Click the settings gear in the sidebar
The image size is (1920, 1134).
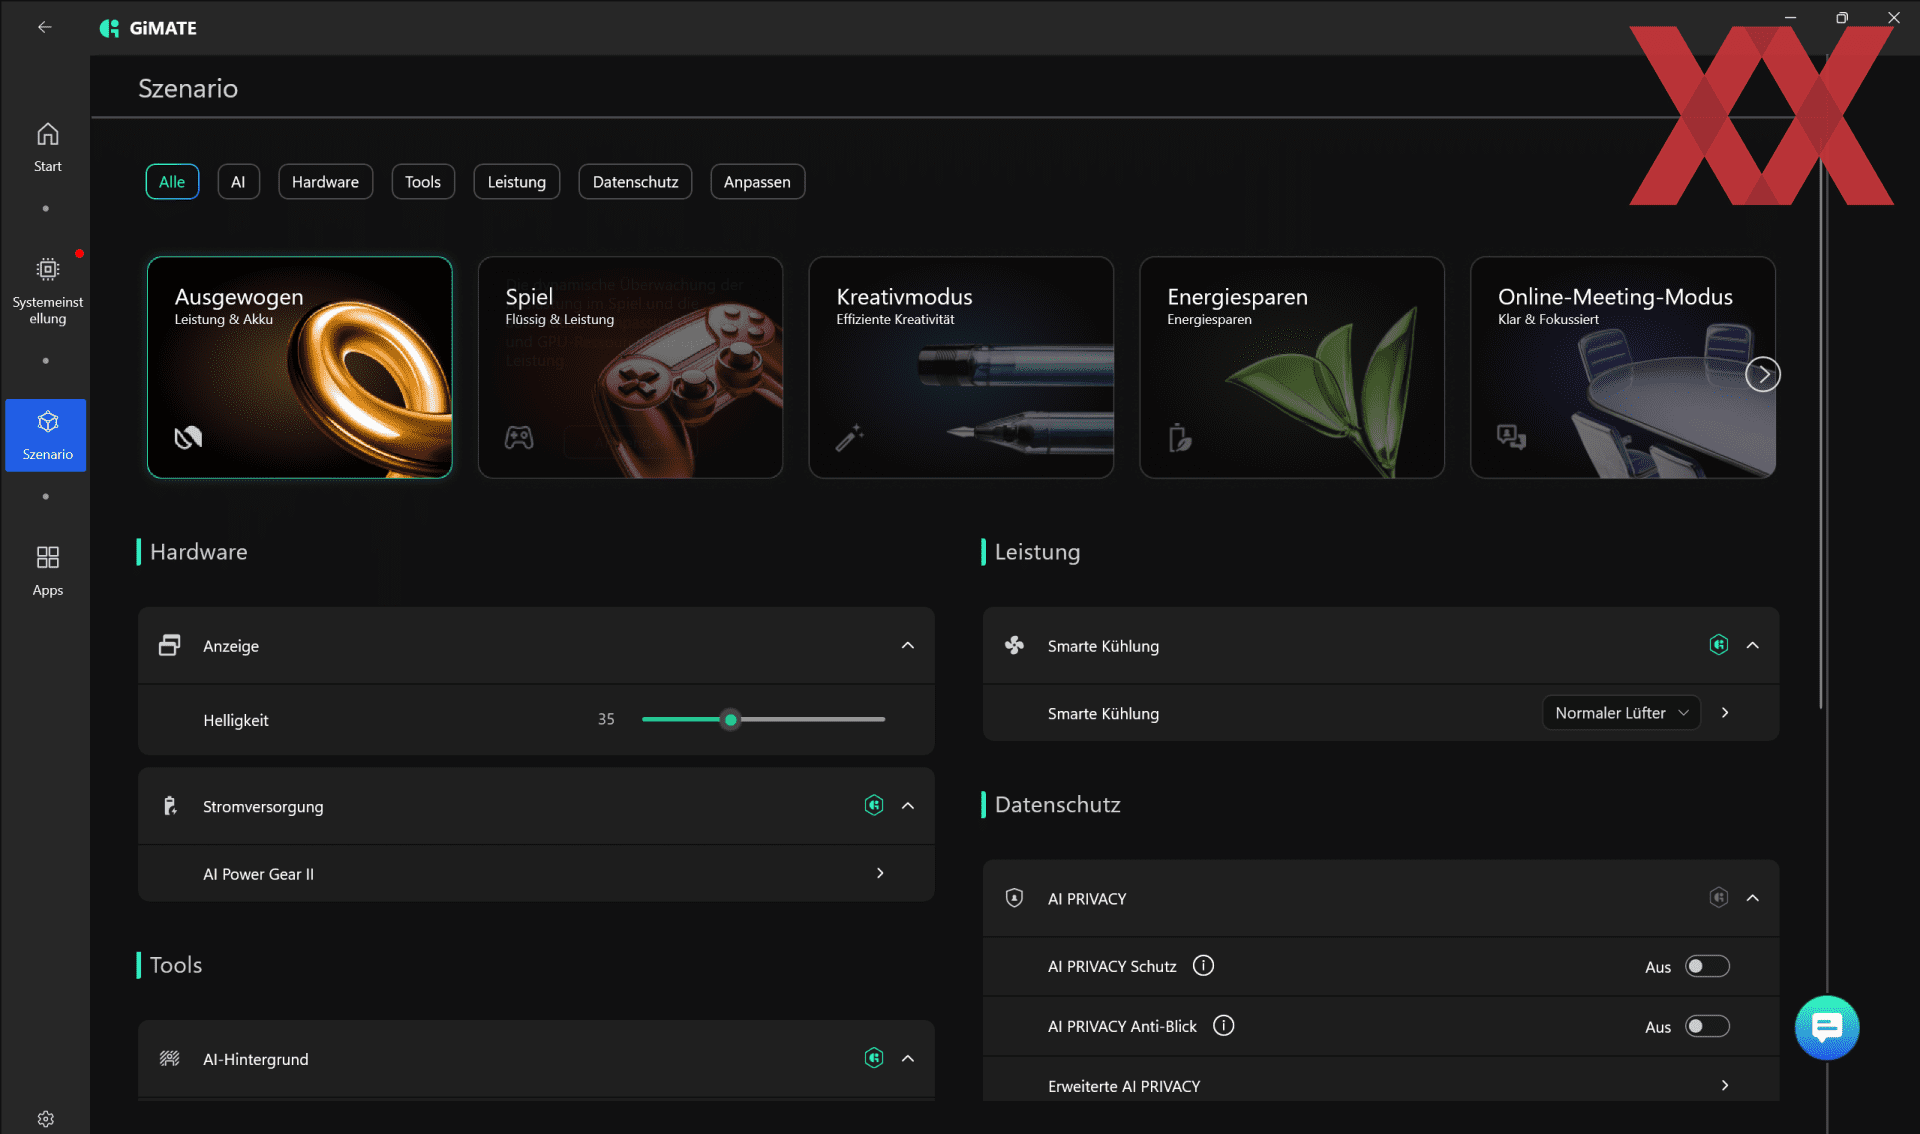coord(46,1118)
